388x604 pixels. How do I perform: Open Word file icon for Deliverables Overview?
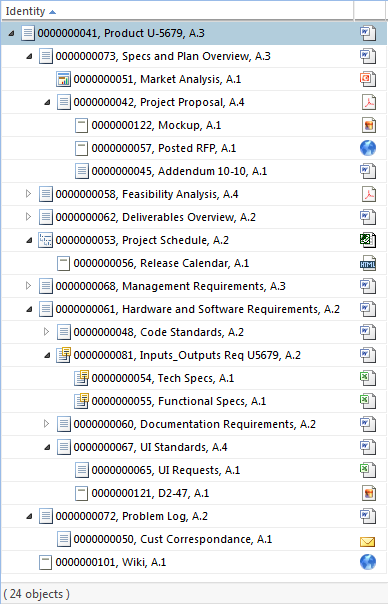[x=368, y=217]
